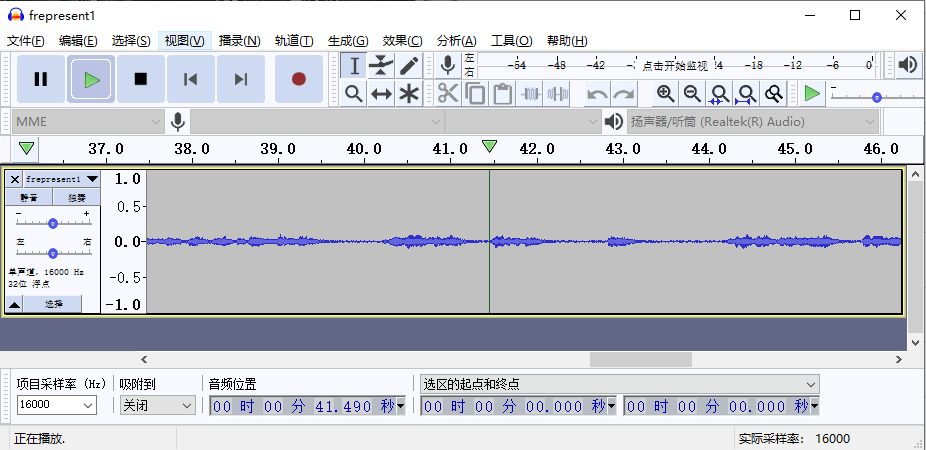Open the 文件(F) menu
This screenshot has width=926, height=450.
(25, 41)
